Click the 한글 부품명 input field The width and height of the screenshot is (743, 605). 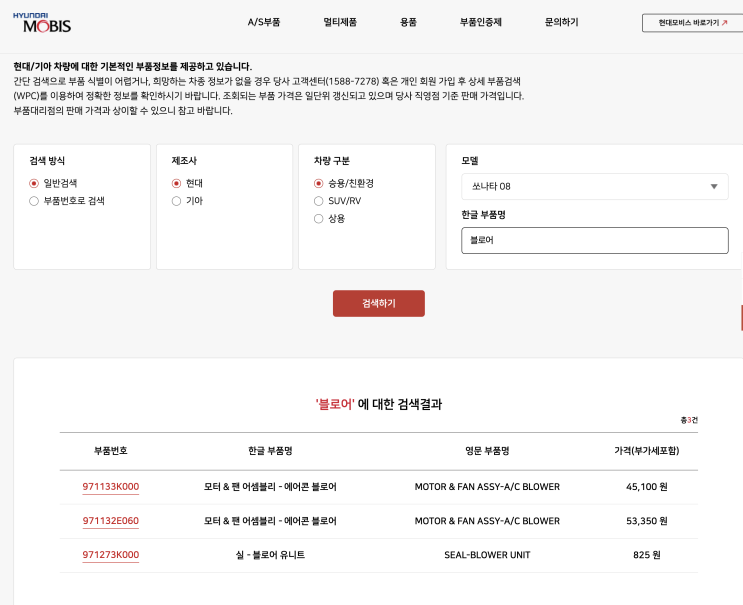tap(595, 240)
